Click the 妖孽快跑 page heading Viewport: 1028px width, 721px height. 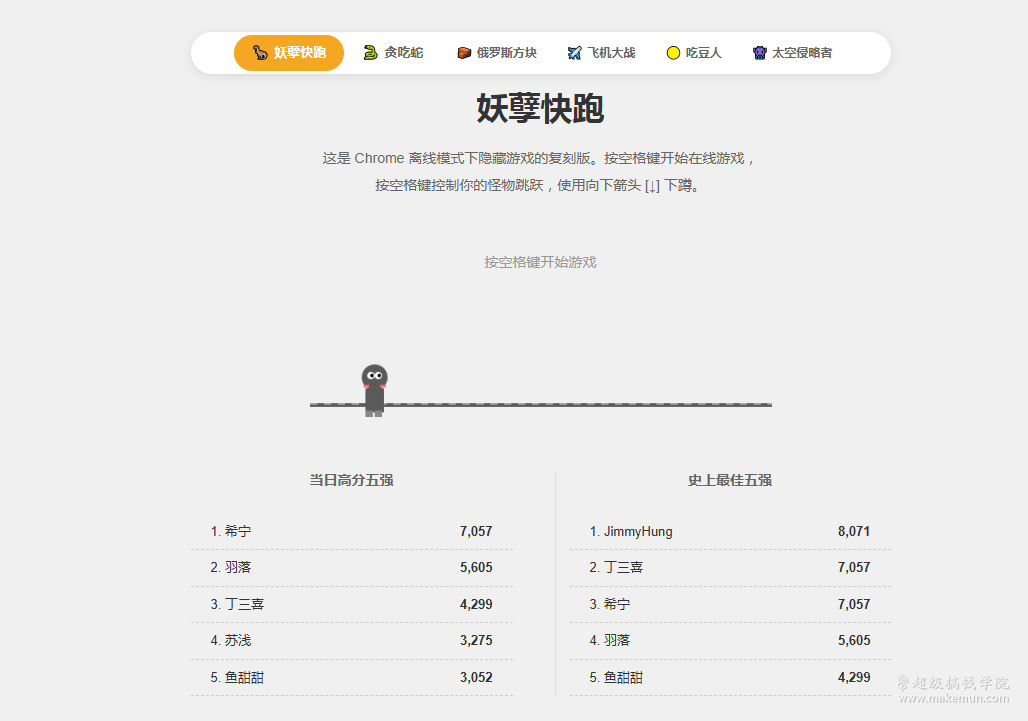tap(540, 108)
